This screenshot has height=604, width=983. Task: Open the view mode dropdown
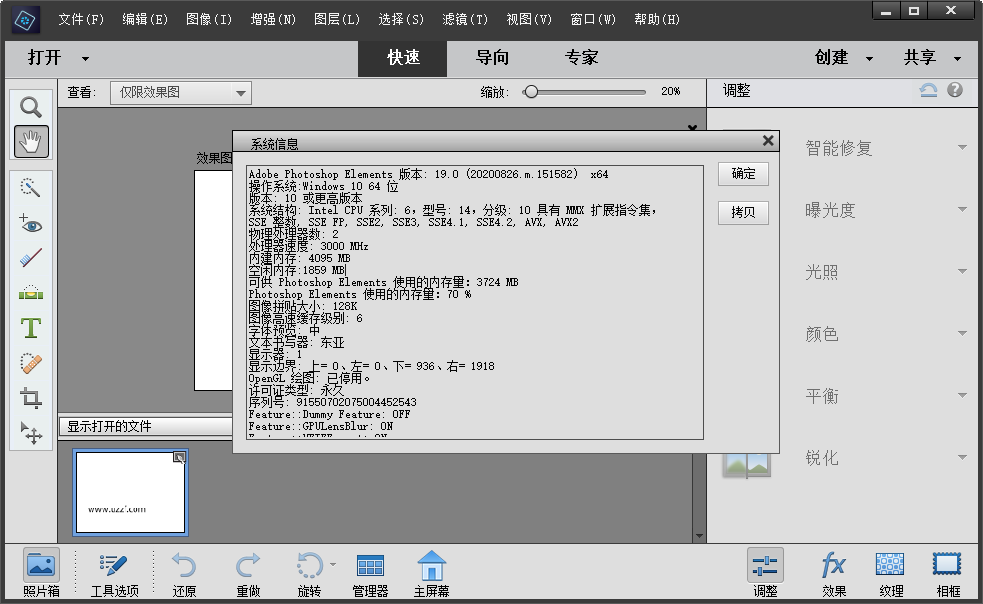click(180, 93)
